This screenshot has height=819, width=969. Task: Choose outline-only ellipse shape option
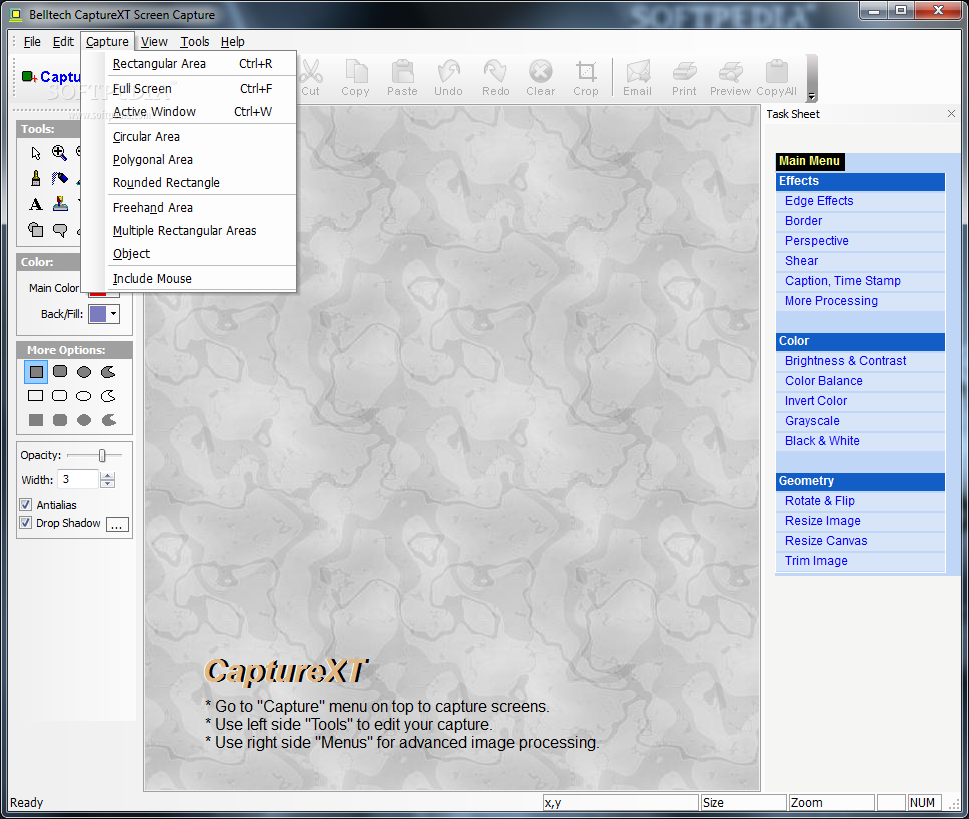84,396
